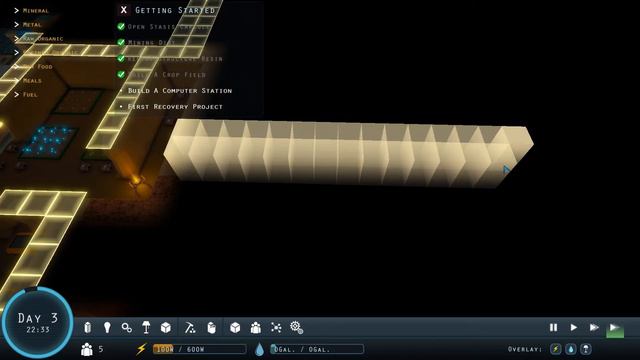Screen dimensions: 640x360
Task: Click the Mining Duty objective checkmark
Action: tap(121, 42)
